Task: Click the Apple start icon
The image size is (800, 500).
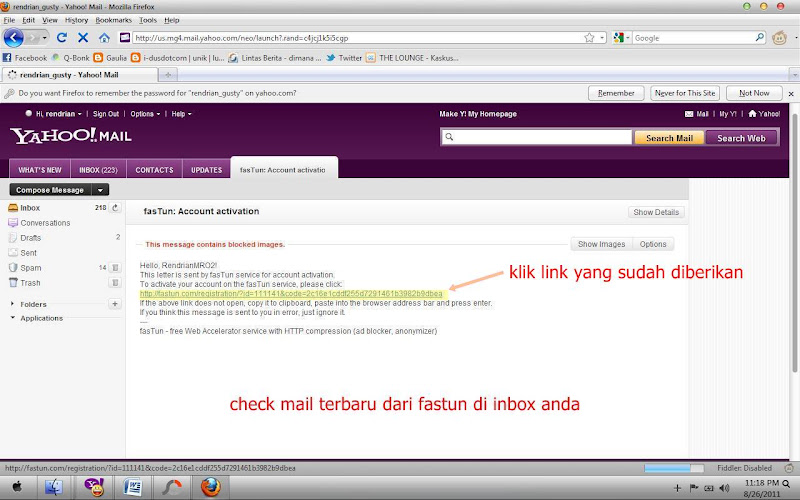Action: click(x=17, y=487)
